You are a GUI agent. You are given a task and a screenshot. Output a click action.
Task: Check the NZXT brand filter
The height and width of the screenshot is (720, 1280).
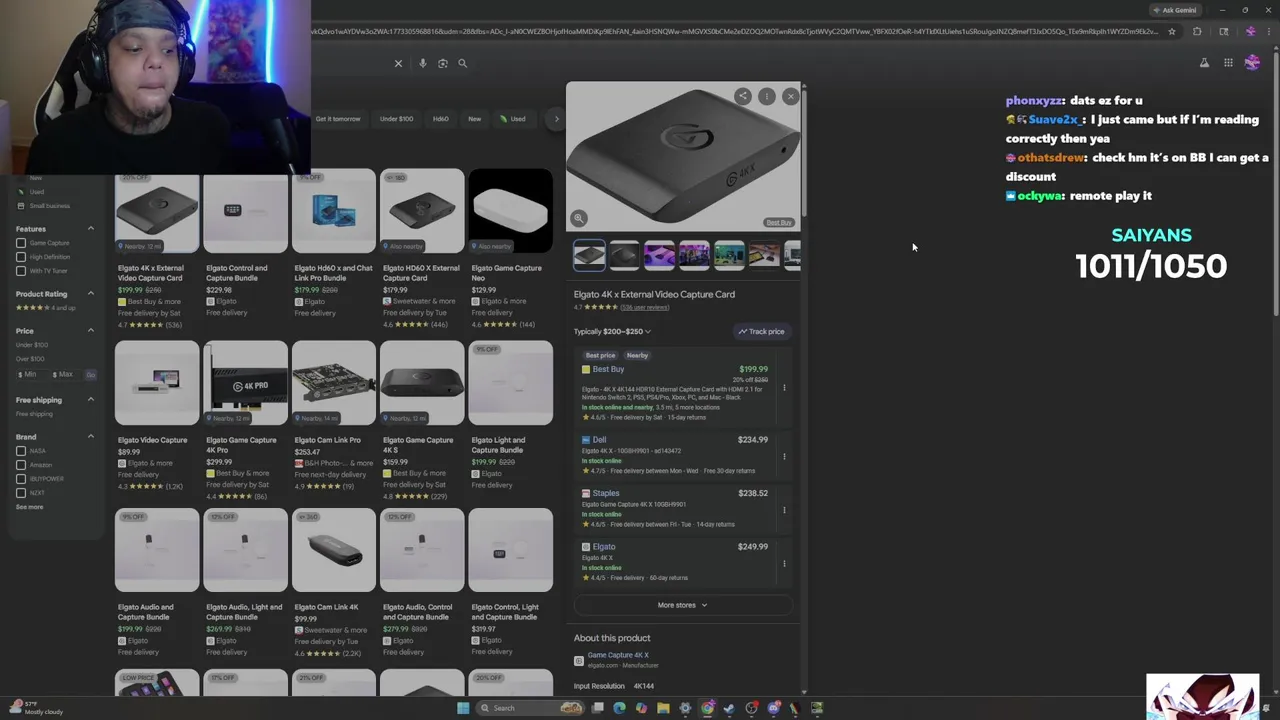point(21,493)
